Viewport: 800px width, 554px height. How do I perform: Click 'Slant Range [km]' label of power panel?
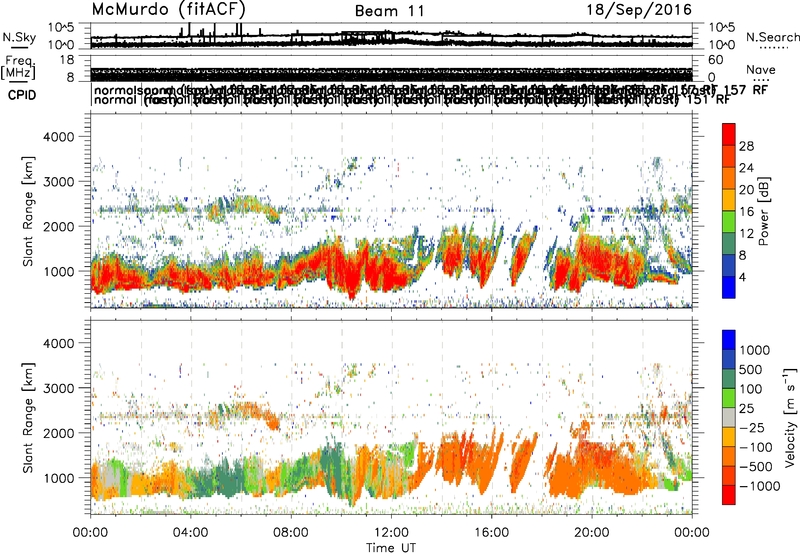pyautogui.click(x=28, y=211)
